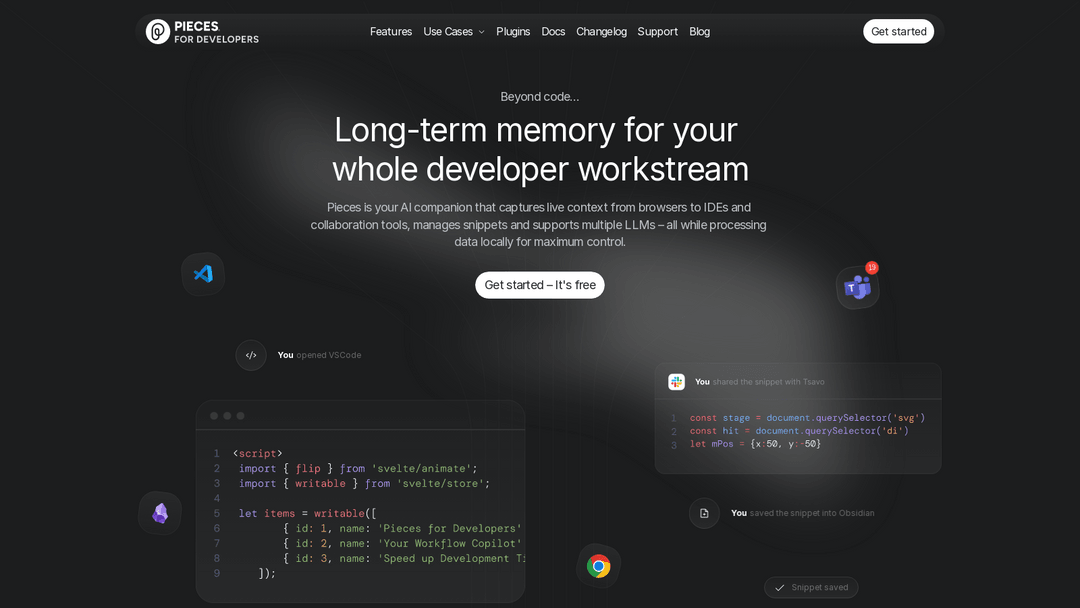
Task: Click 'saved the snippet into Obsidian' text
Action: tap(812, 513)
